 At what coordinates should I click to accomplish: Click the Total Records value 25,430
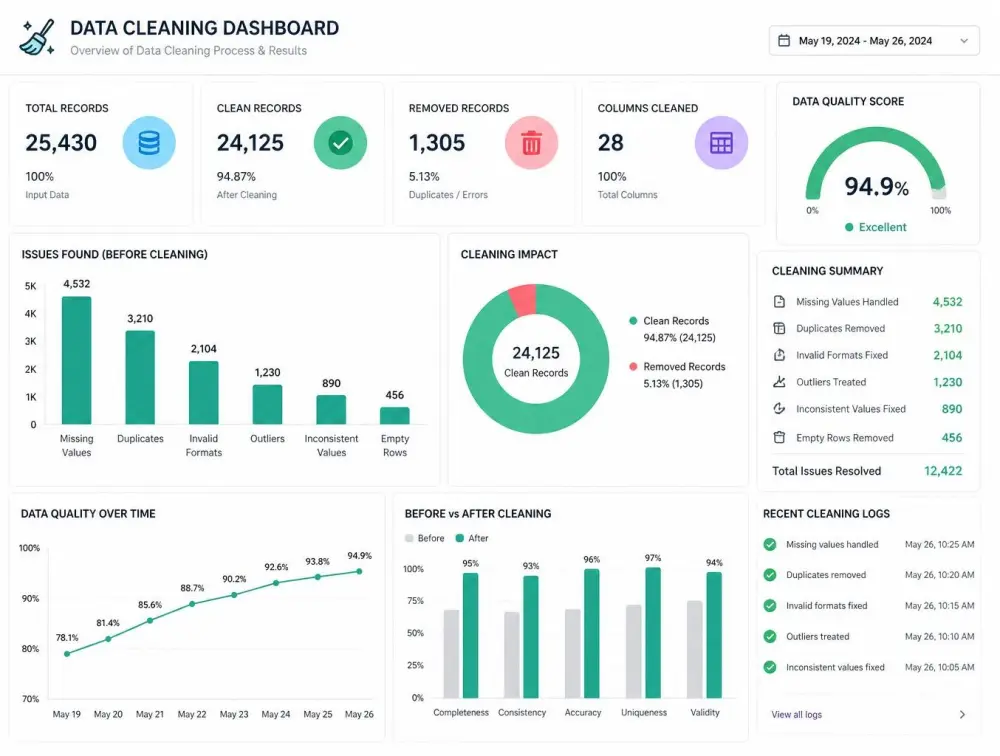pyautogui.click(x=61, y=142)
